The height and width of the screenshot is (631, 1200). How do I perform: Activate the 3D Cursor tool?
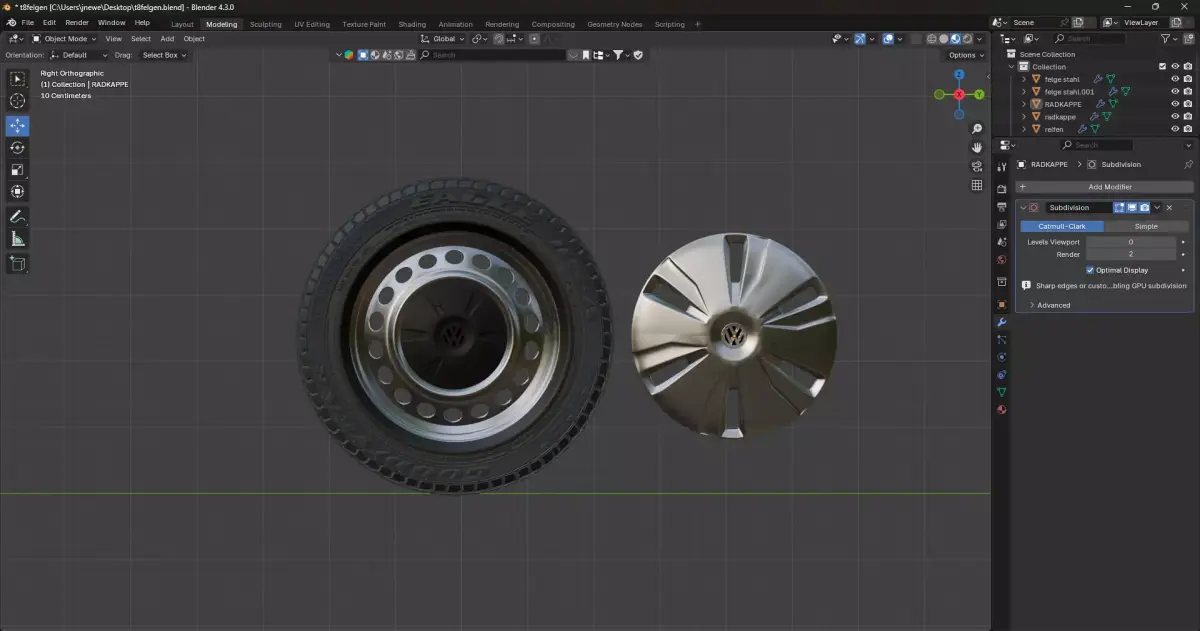(x=17, y=101)
